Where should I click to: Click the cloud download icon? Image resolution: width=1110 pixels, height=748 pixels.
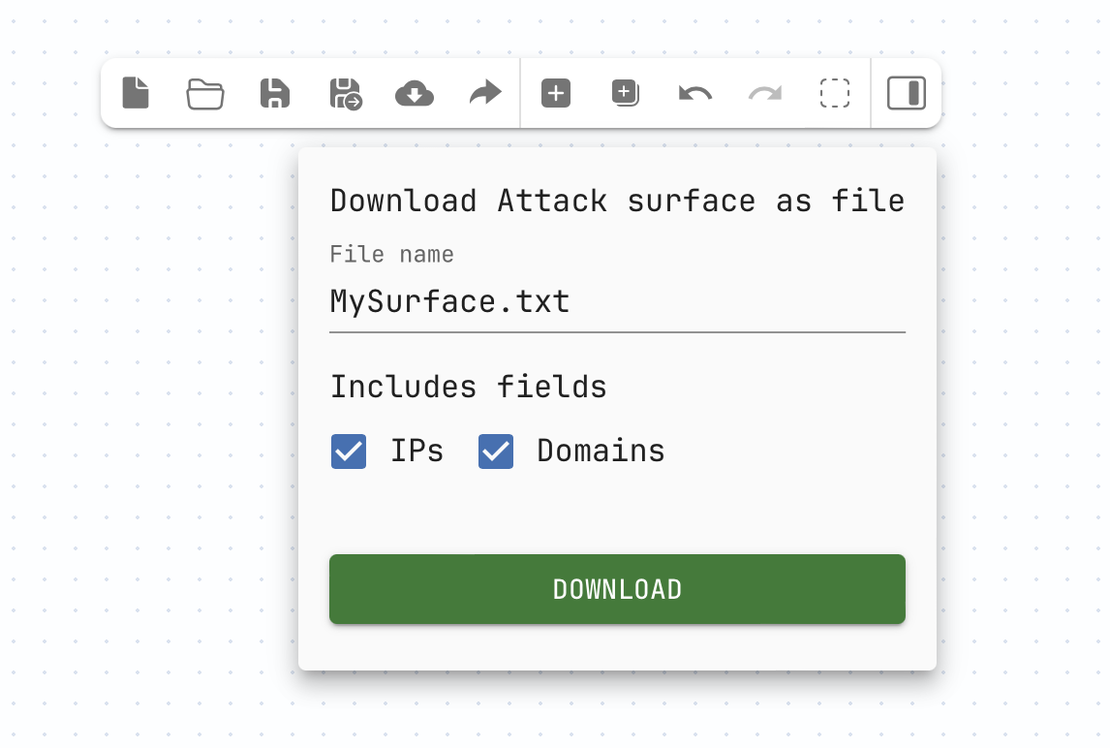[x=414, y=93]
